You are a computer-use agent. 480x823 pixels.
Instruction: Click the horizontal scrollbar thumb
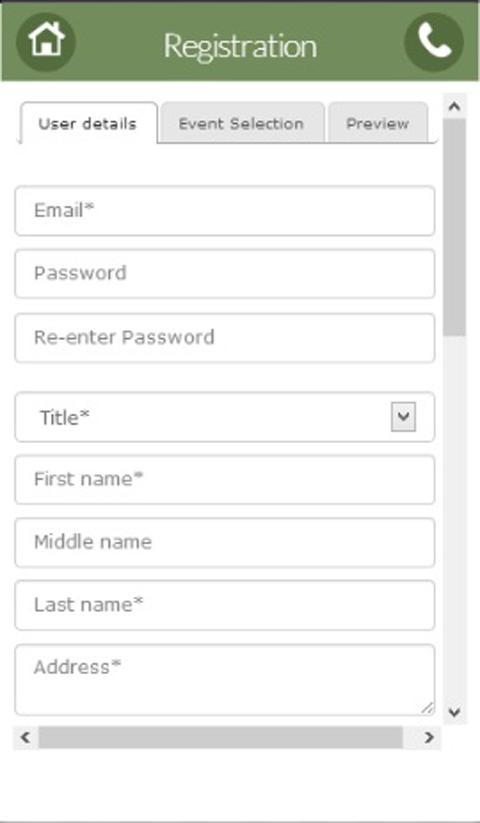[x=220, y=737]
